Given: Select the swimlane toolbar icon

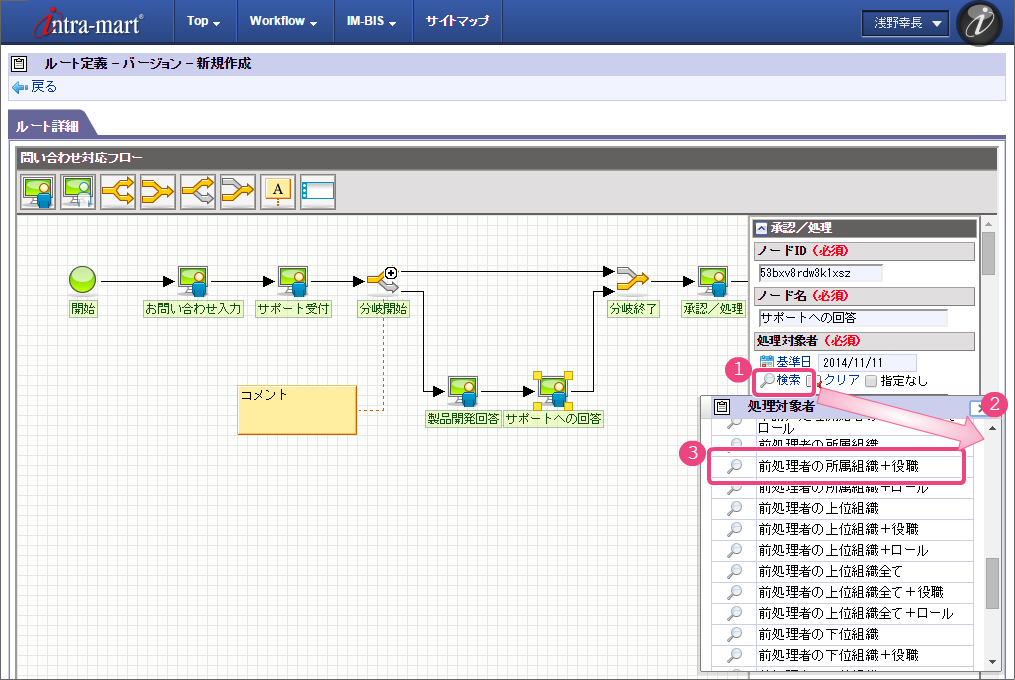Looking at the screenshot, I should point(318,192).
